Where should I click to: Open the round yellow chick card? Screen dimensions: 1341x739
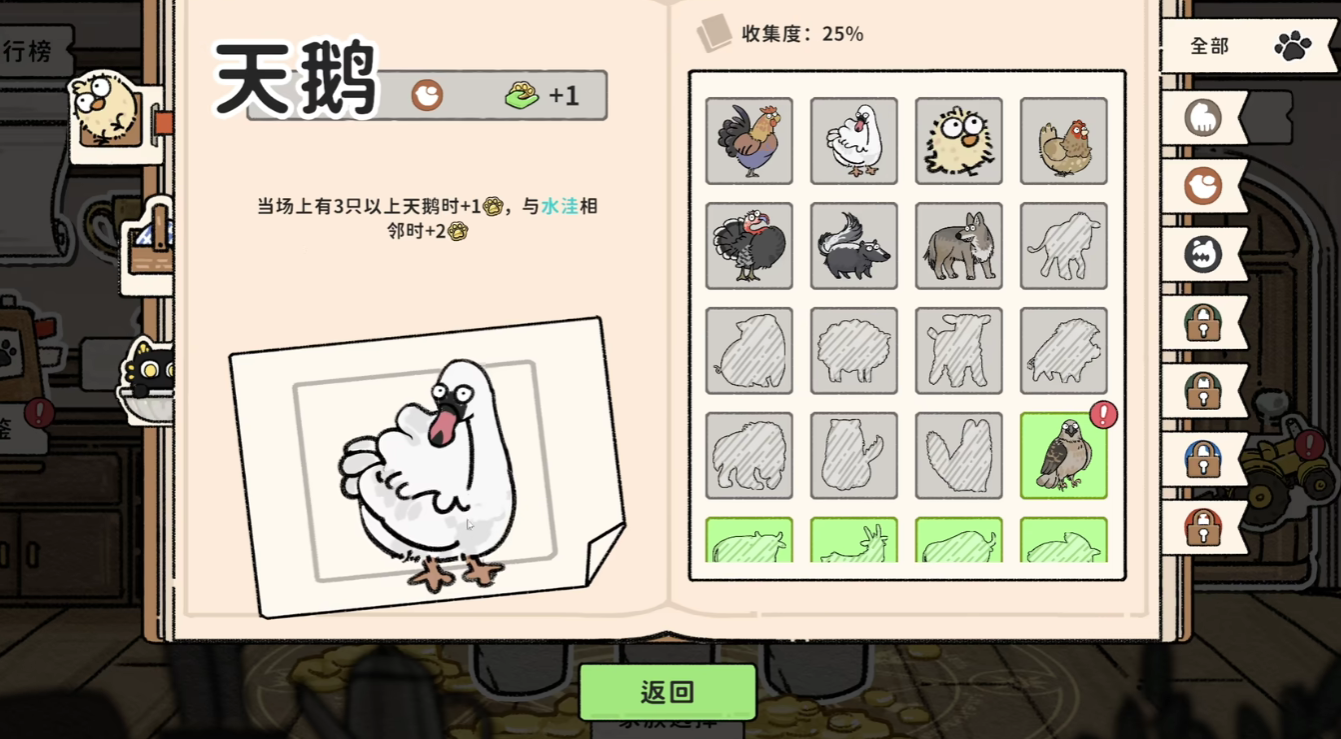point(959,141)
